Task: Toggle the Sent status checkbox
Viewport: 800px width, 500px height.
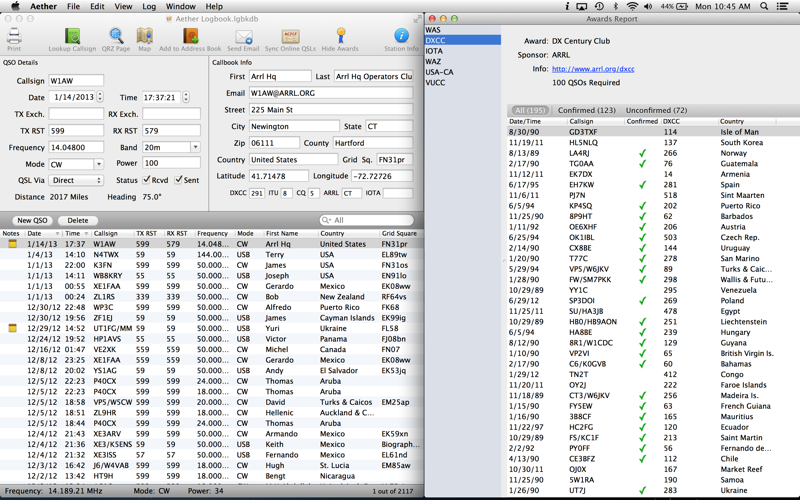Action: [179, 180]
